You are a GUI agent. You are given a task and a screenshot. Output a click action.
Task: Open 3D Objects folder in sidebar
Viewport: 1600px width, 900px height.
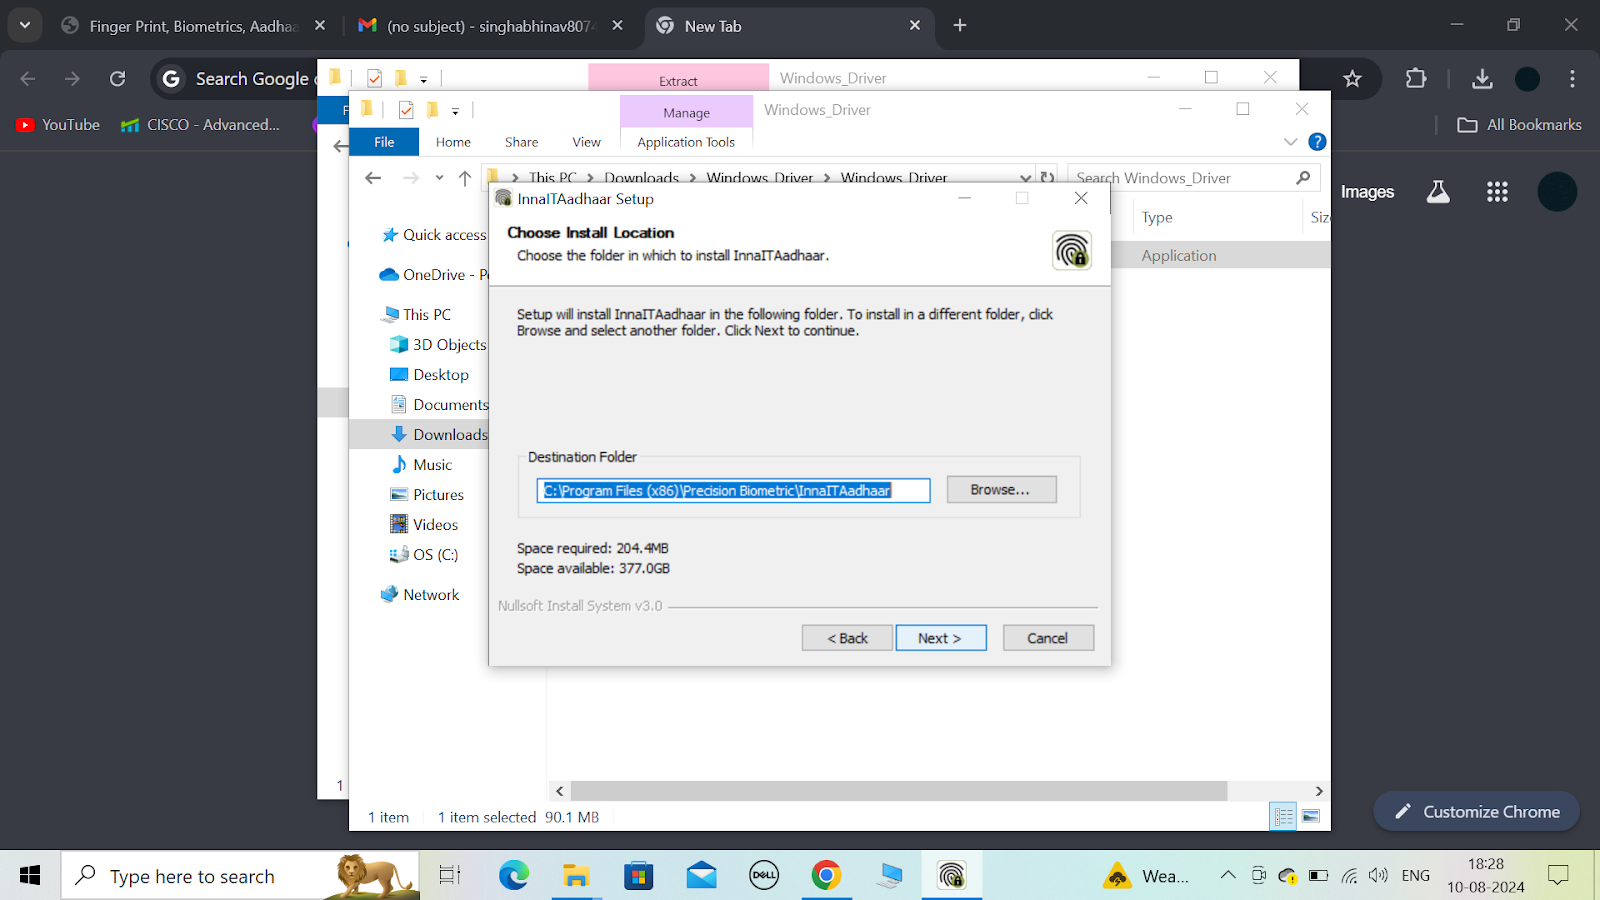pos(438,345)
